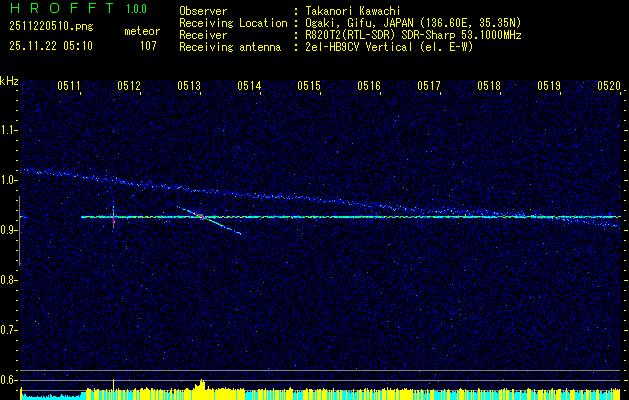629x400 pixels.
Task: Click the yellow signal level peak at bottom
Action: (x=202, y=384)
